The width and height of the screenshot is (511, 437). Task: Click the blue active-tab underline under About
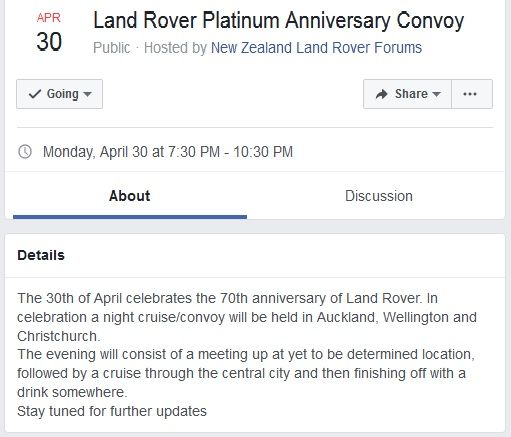pyautogui.click(x=130, y=217)
